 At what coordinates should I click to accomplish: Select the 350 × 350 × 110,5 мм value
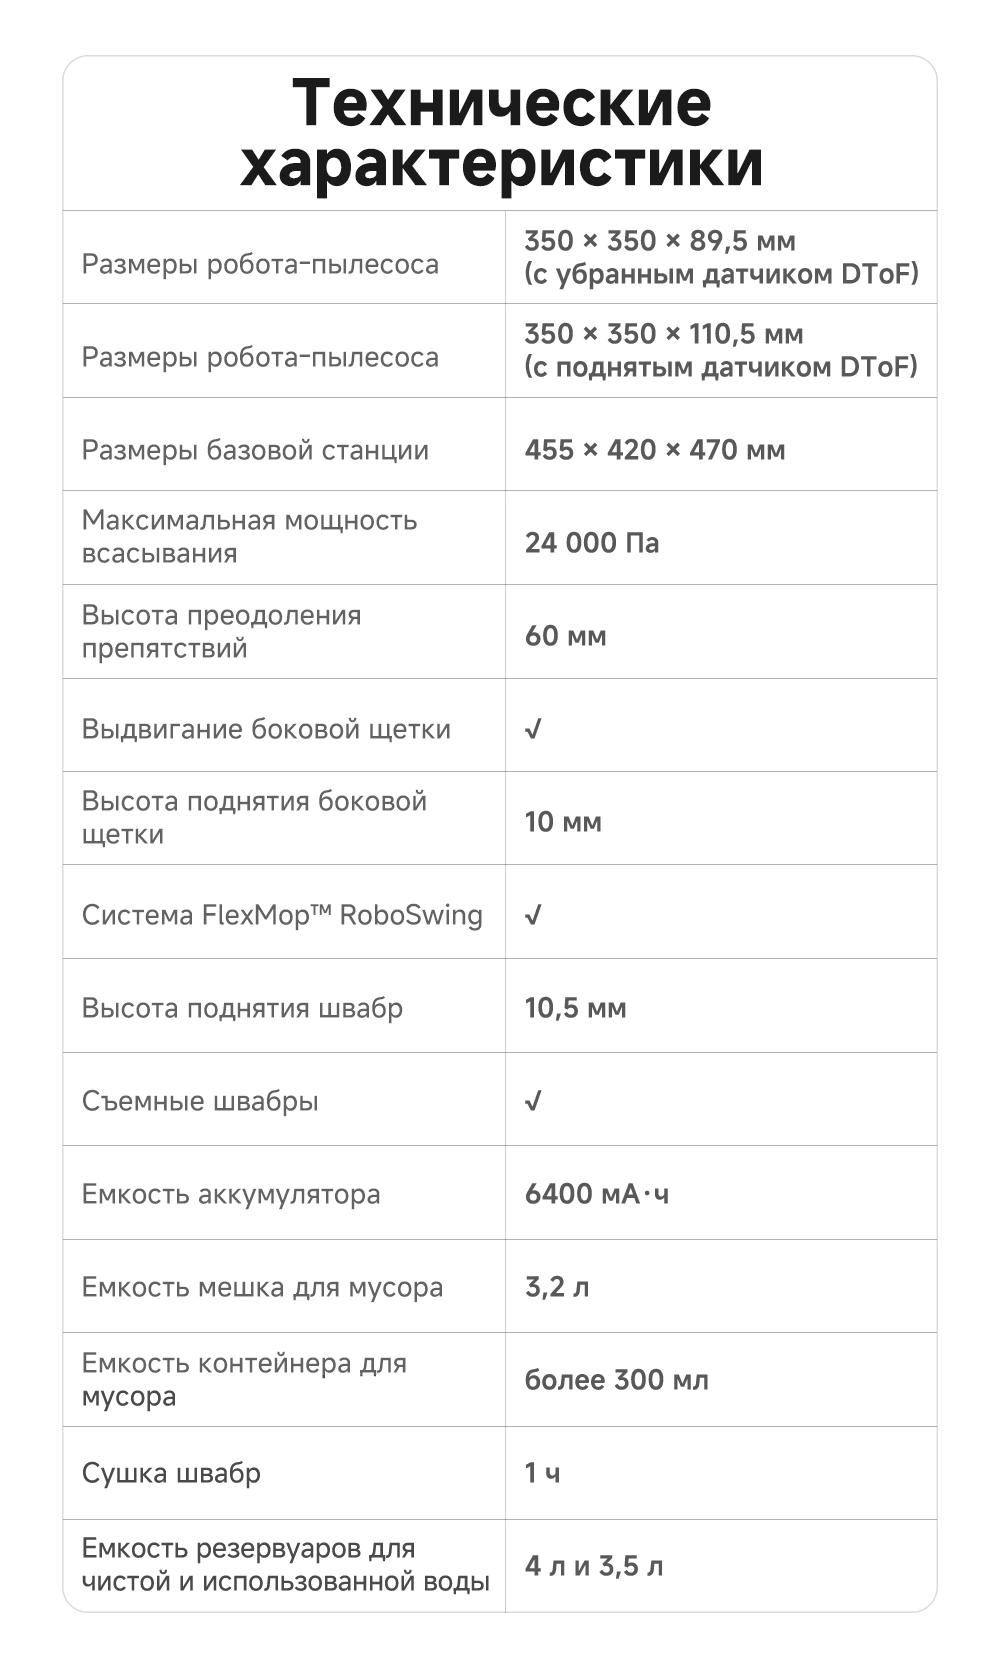[x=664, y=334]
